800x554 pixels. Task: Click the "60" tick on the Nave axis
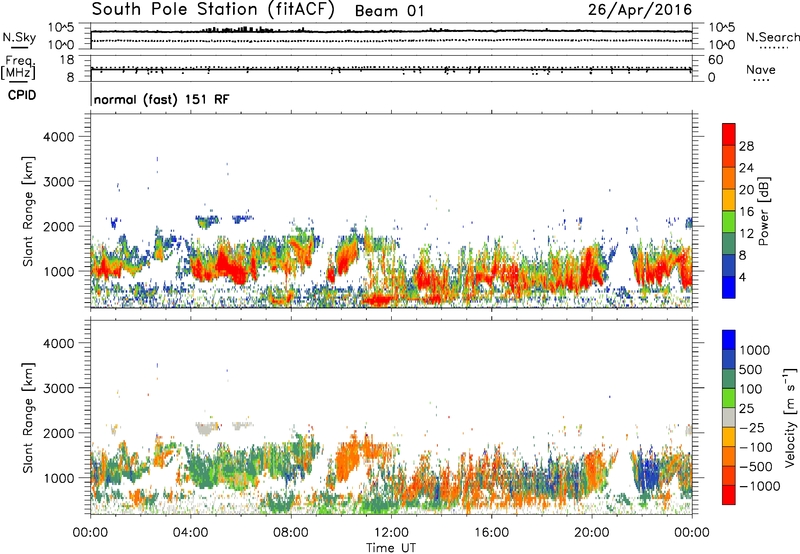[x=715, y=60]
